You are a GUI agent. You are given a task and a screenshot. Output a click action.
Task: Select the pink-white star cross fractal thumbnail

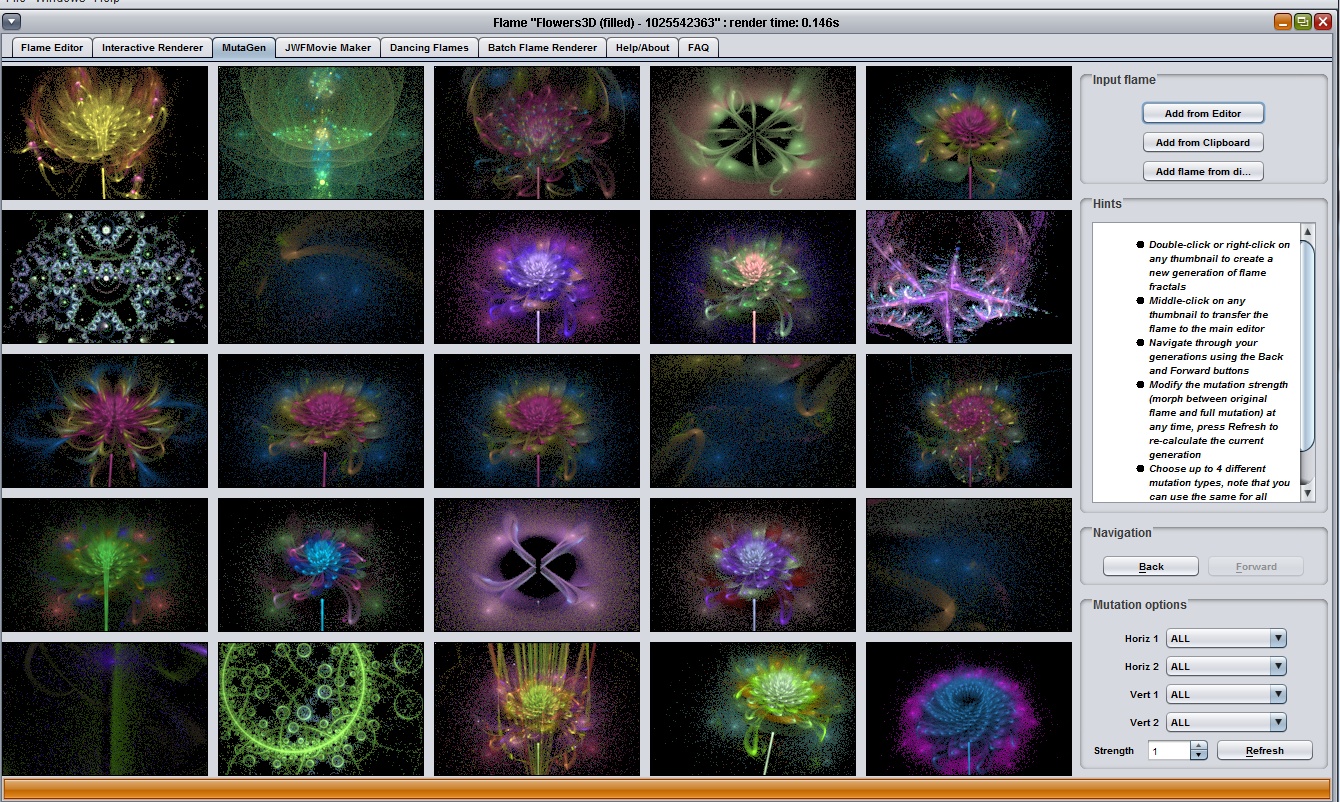tap(969, 277)
